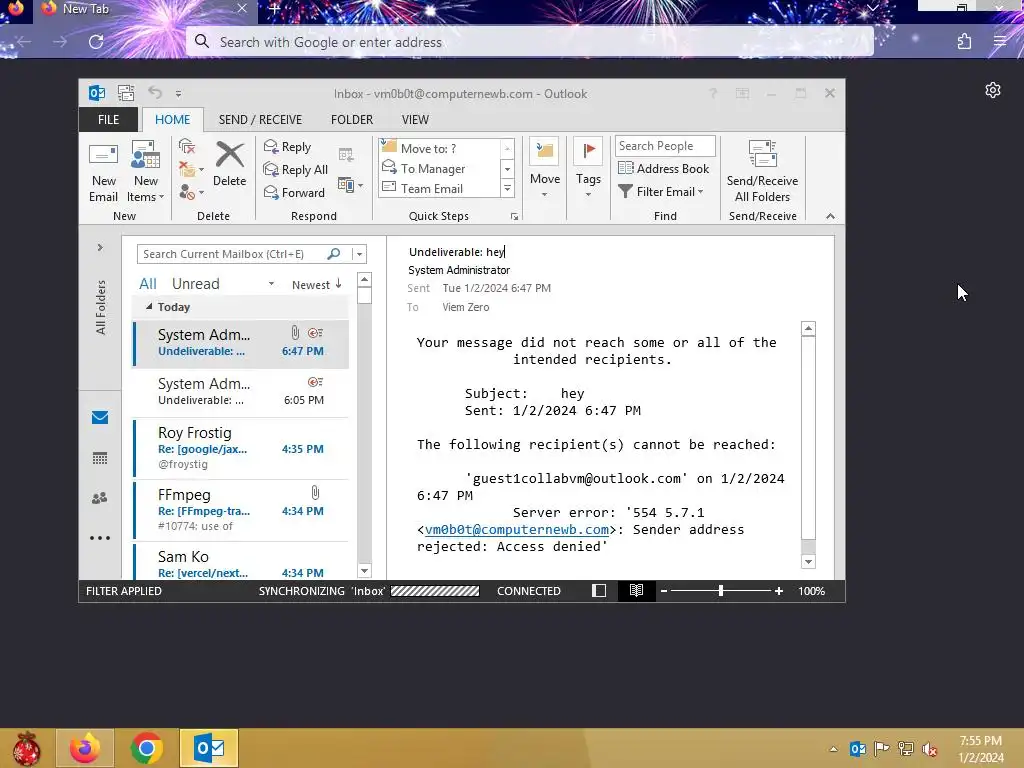The image size is (1024, 768).
Task: Open the Sam Ko email
Action: pos(240,563)
